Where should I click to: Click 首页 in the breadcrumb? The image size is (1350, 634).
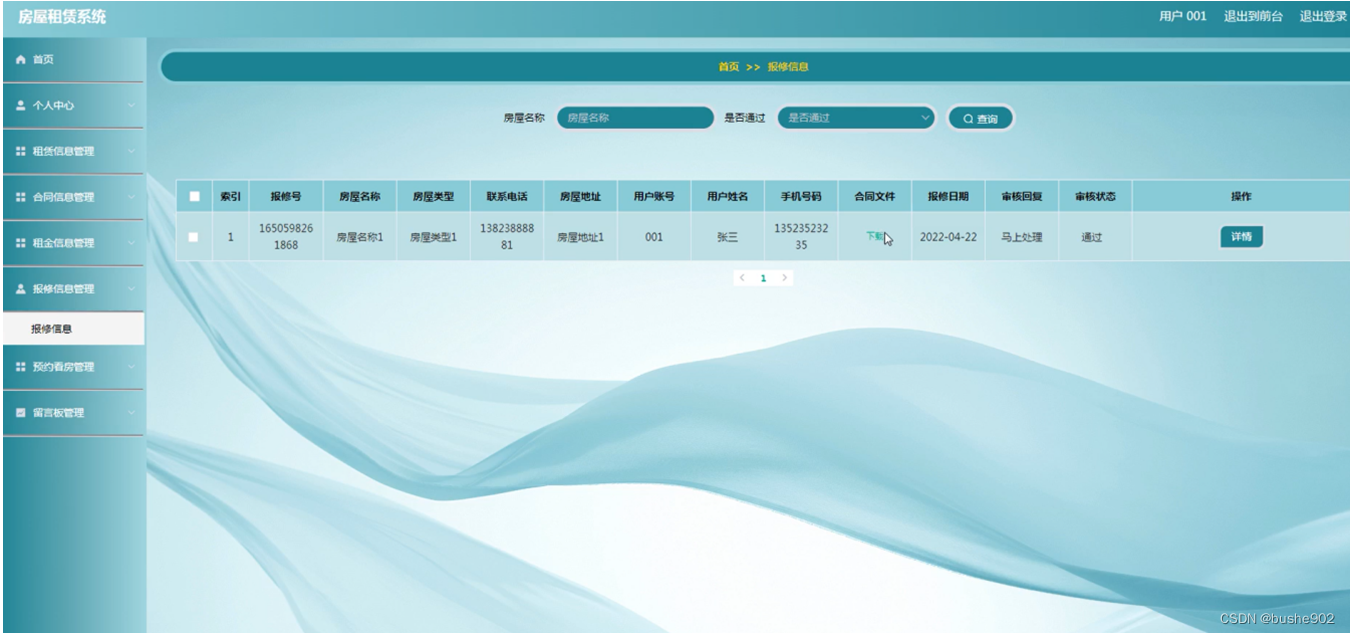point(728,67)
